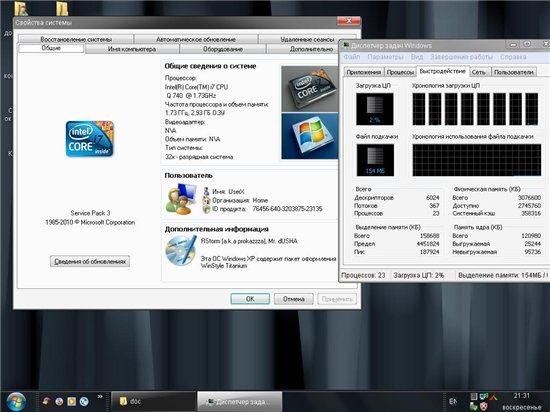Minimize the Task Manager window
550x412 pixels.
pyautogui.click(x=513, y=45)
